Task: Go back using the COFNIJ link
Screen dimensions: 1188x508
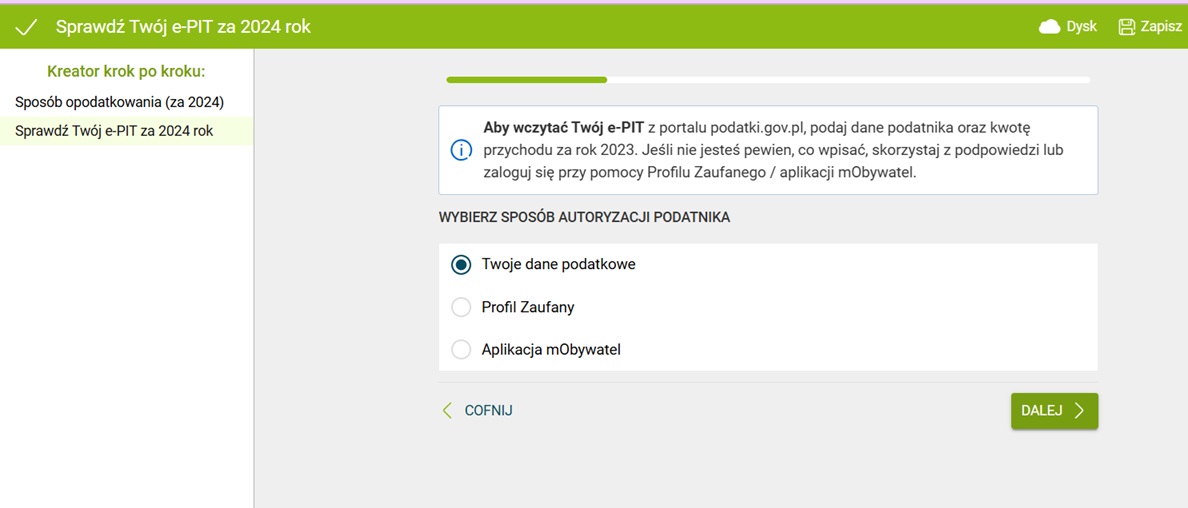Action: tap(488, 411)
